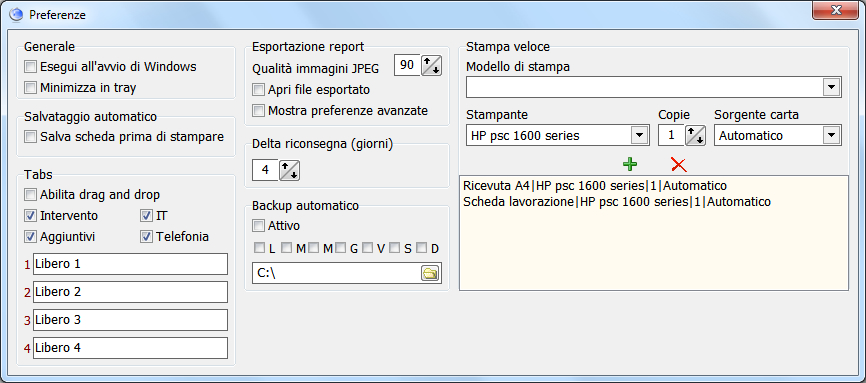The height and width of the screenshot is (383, 866).
Task: Toggle Abilita drag and drop
Action: 30,195
